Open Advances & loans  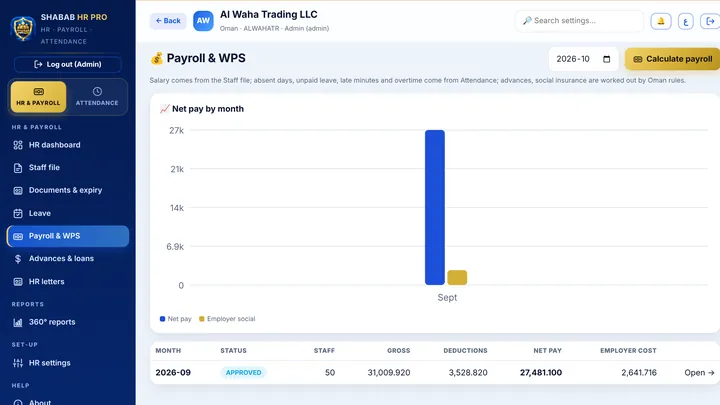coord(68,259)
